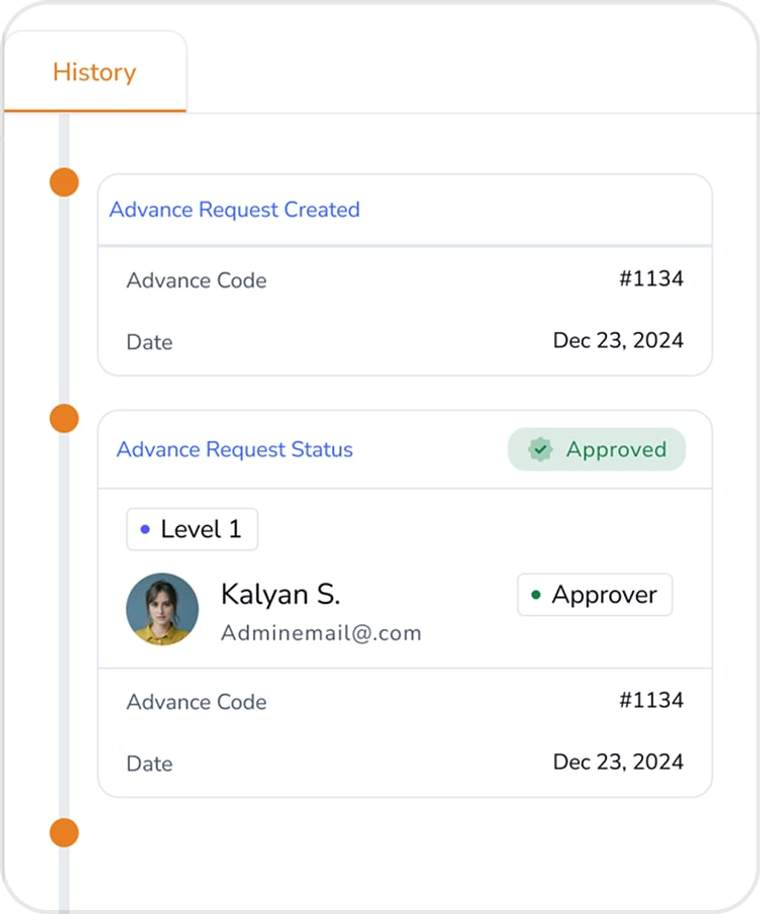The height and width of the screenshot is (914, 760).
Task: Click the green checkmark icon in Approved badge
Action: pos(540,449)
